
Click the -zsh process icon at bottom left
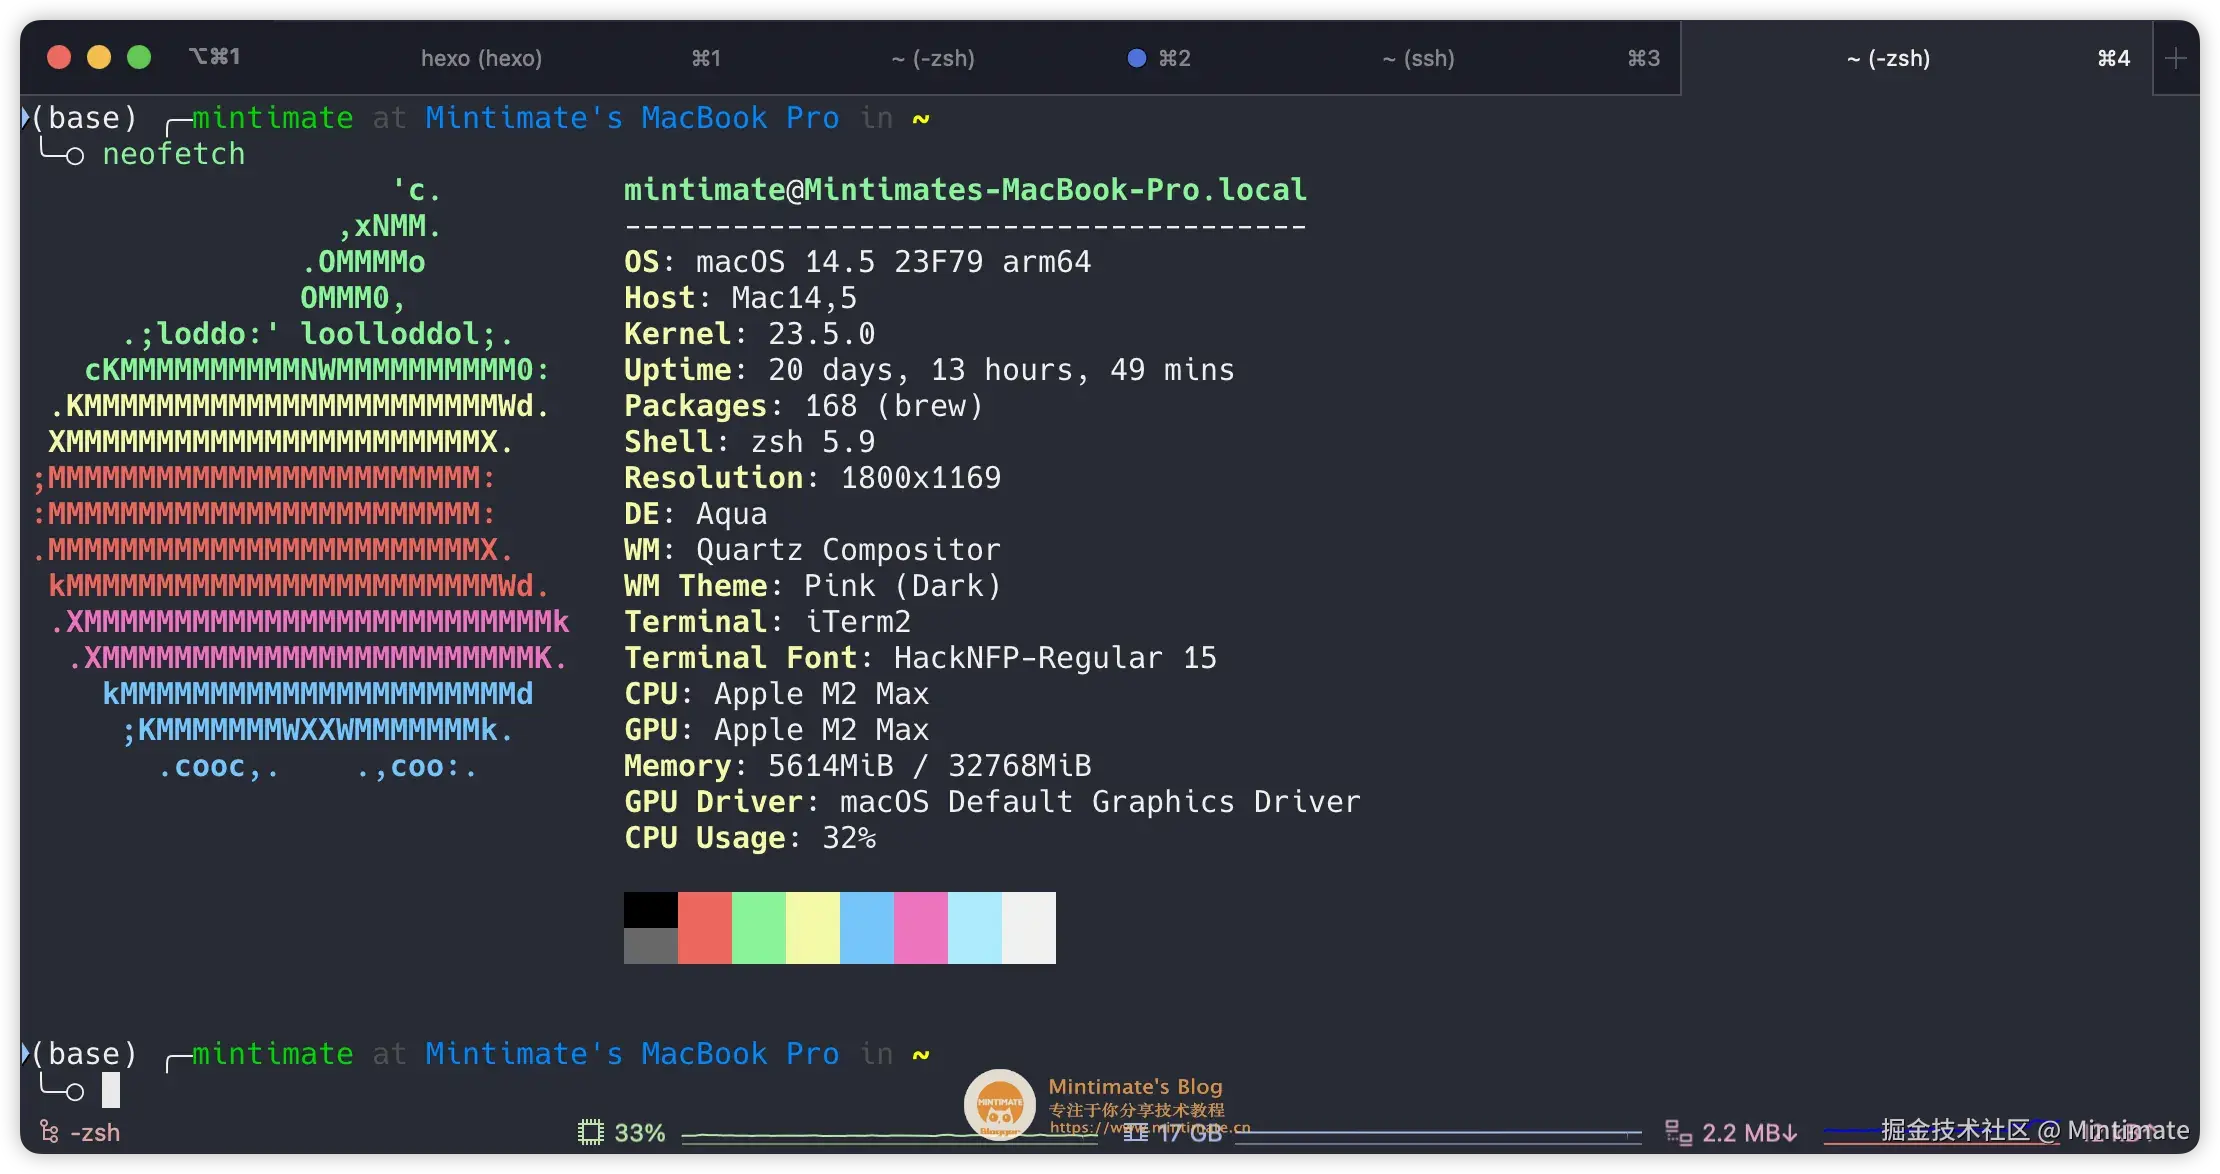[x=47, y=1130]
